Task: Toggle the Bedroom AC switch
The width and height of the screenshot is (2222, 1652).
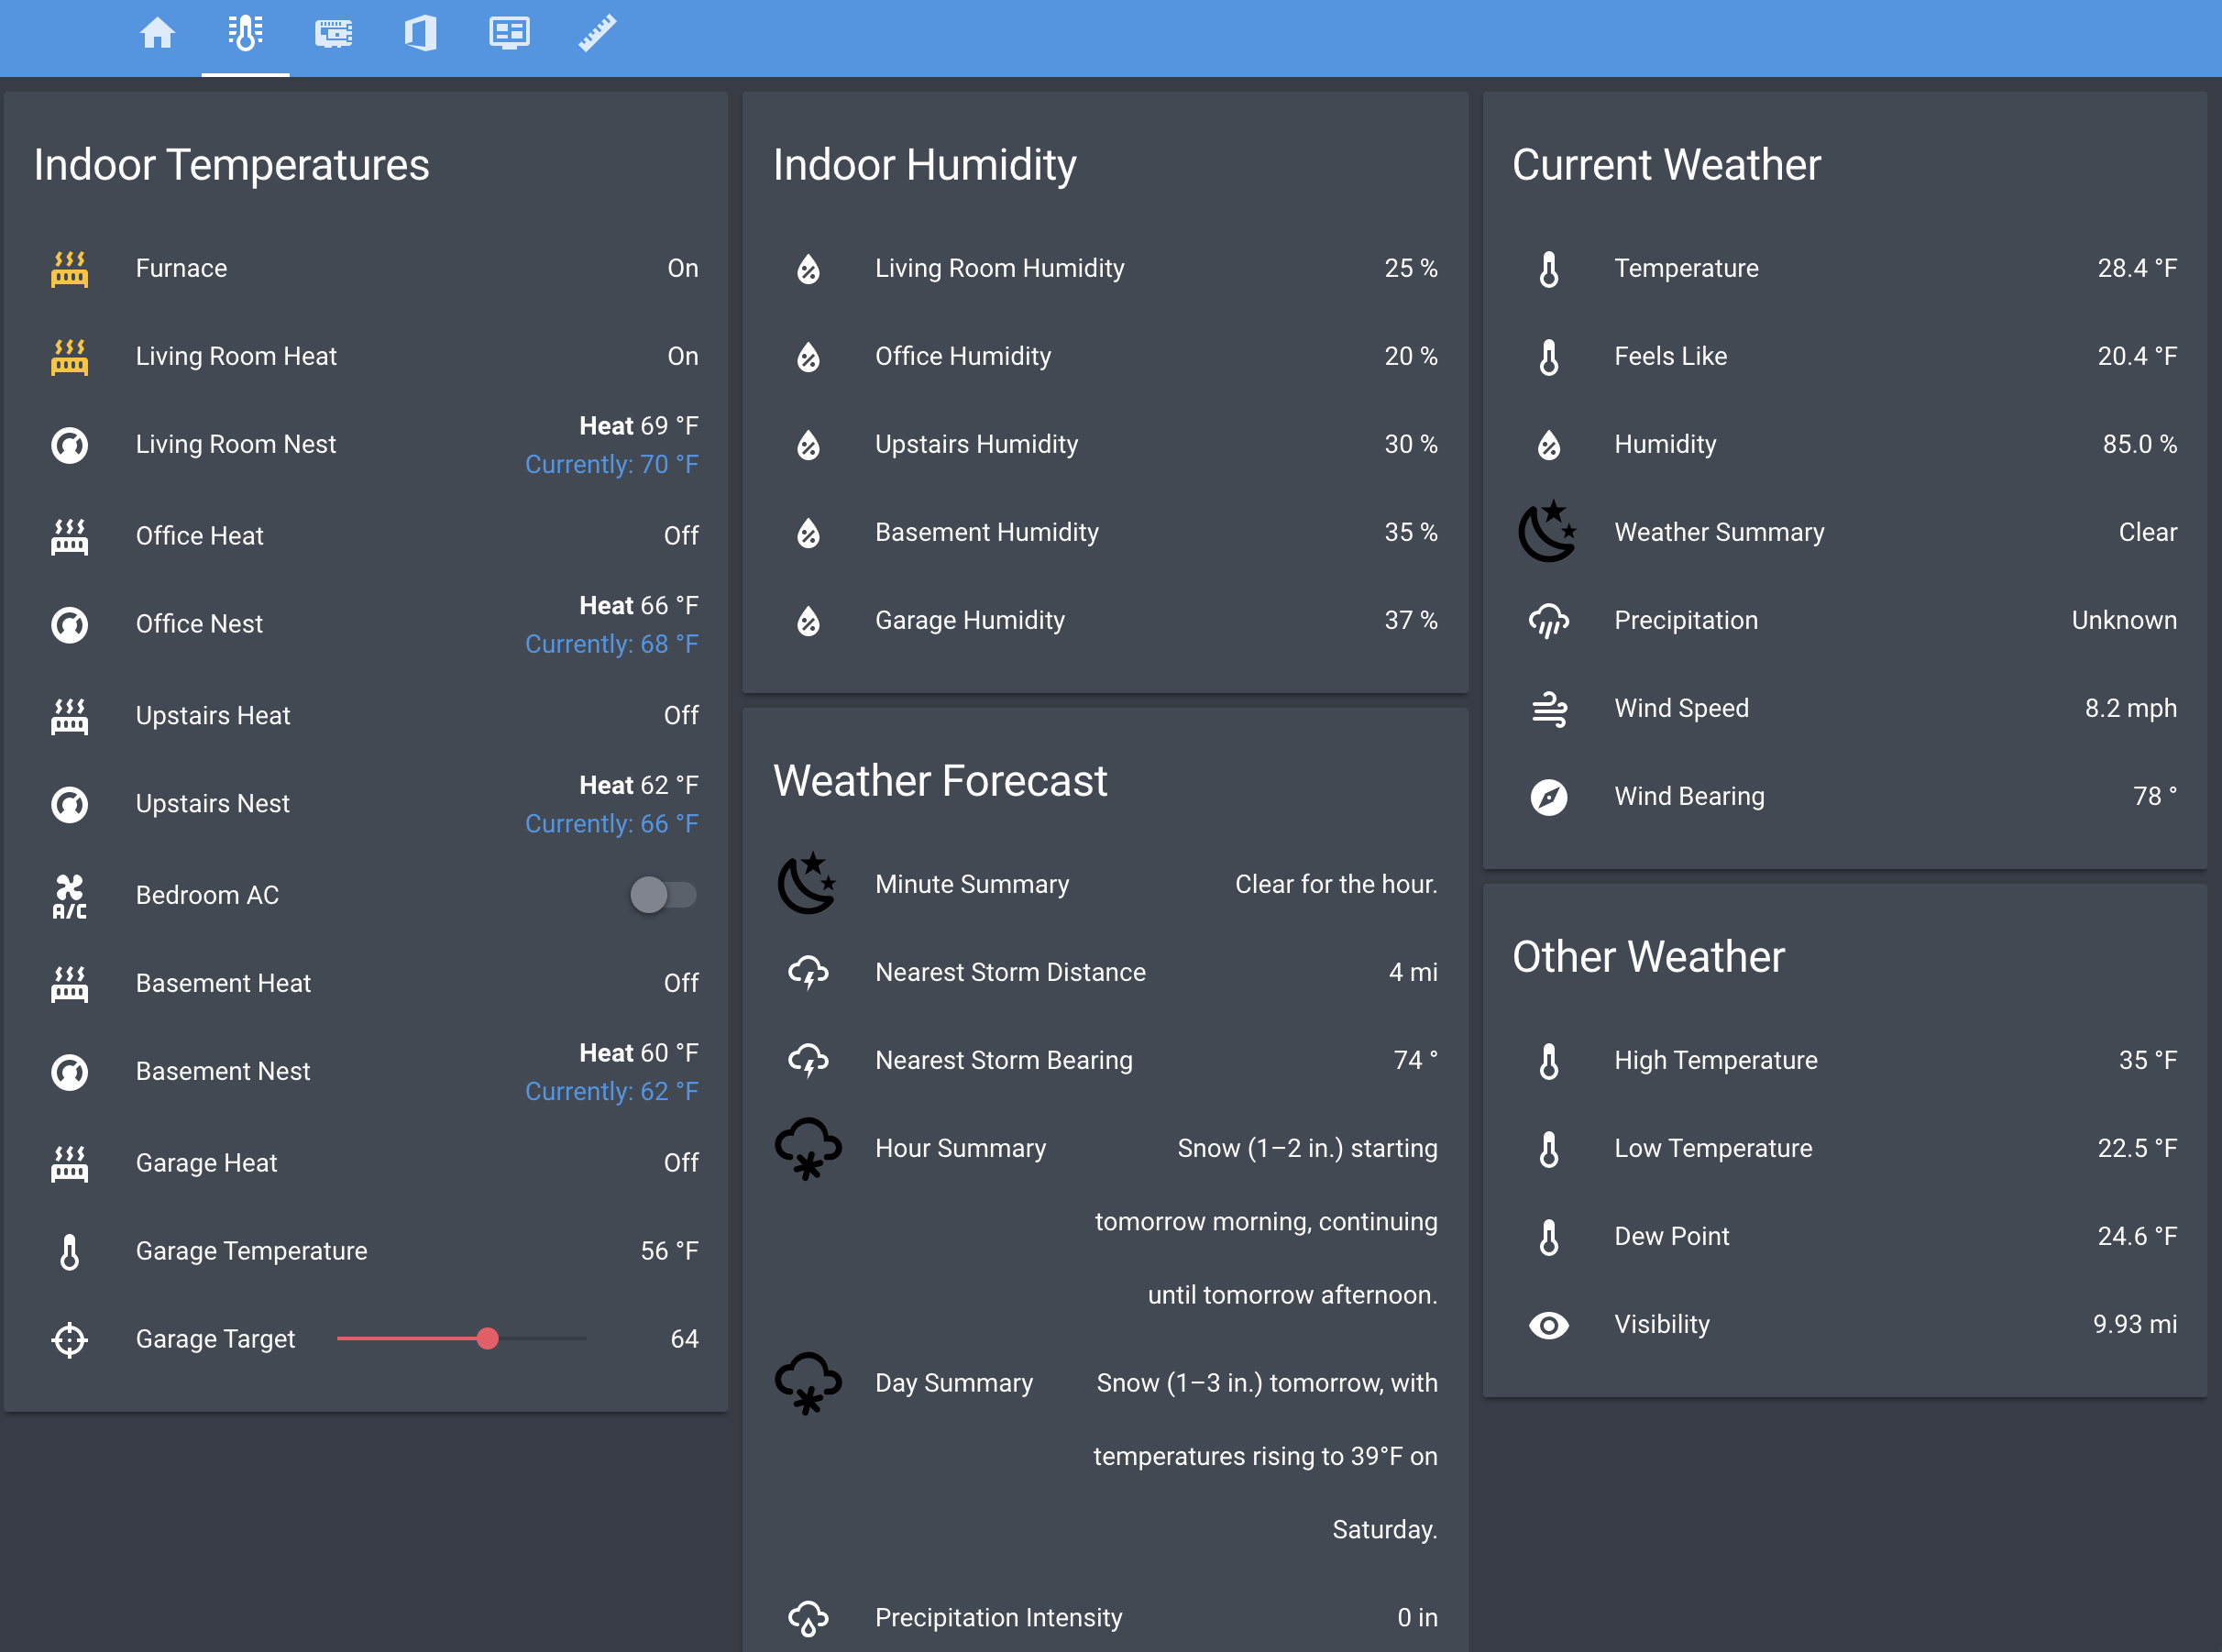Action: click(663, 894)
